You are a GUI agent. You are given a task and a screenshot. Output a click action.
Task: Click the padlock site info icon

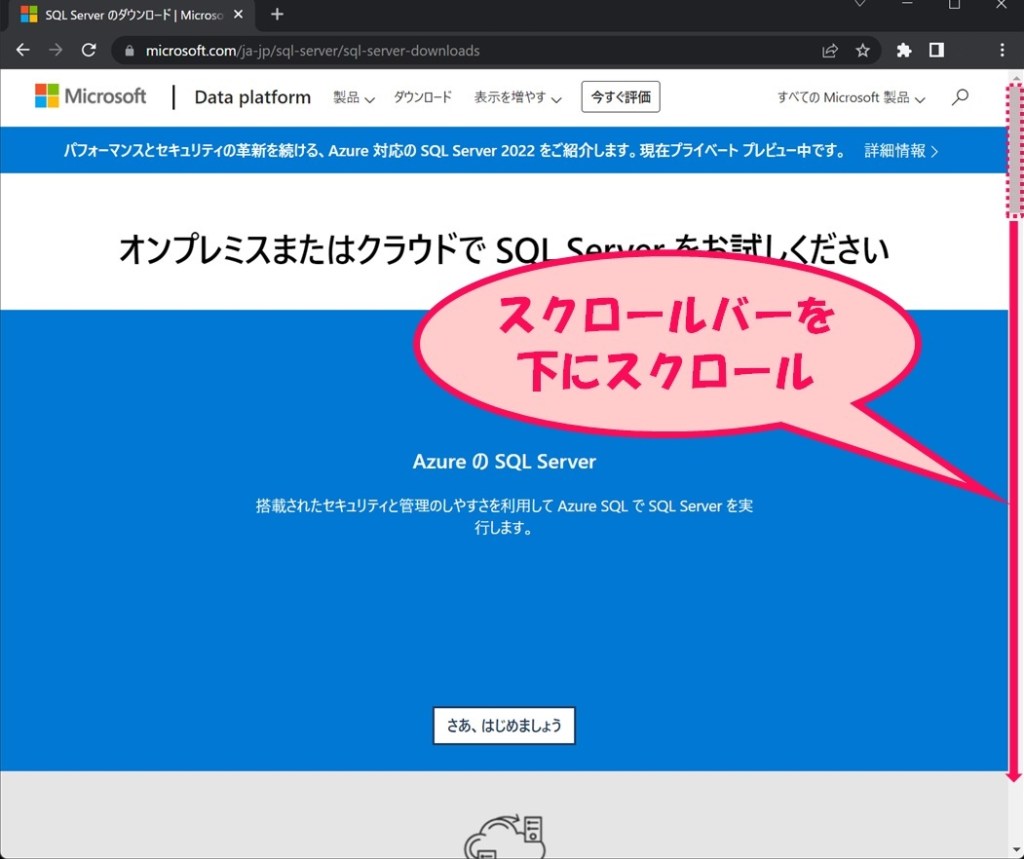(129, 51)
